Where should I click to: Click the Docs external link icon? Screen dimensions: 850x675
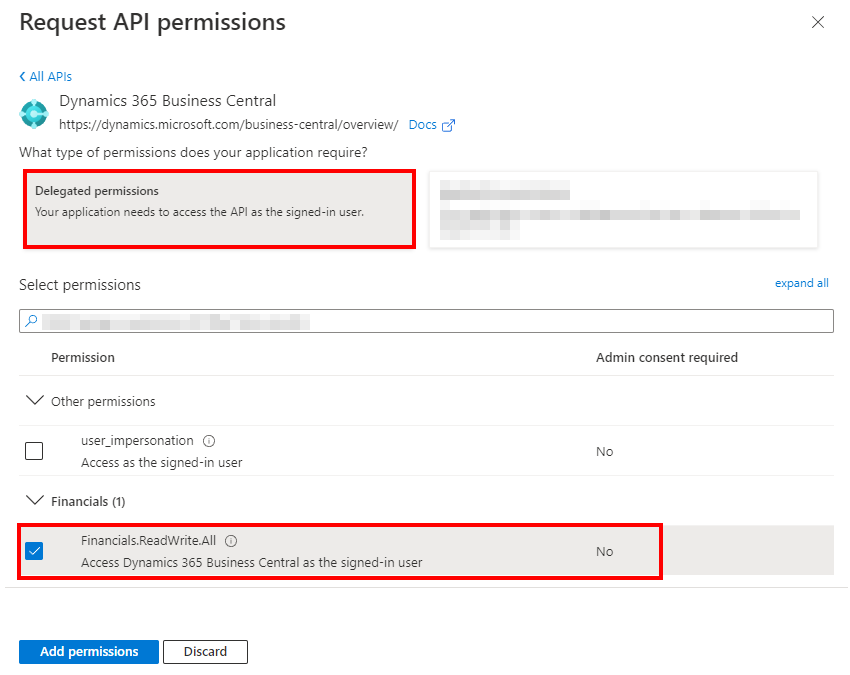(448, 125)
